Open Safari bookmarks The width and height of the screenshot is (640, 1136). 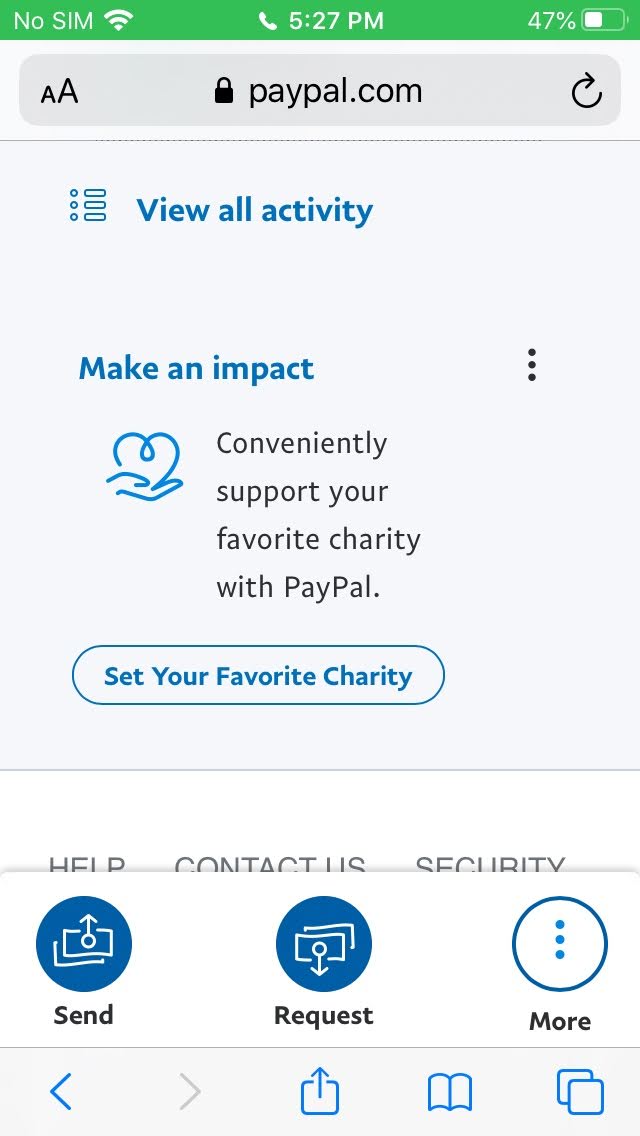pyautogui.click(x=449, y=1091)
